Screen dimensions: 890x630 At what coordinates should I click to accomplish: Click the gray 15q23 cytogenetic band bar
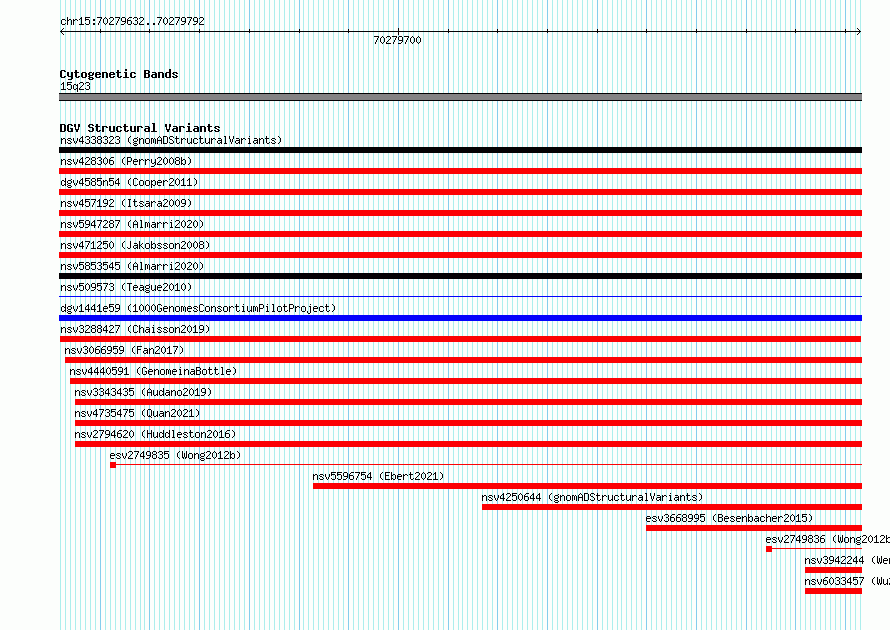(x=460, y=97)
